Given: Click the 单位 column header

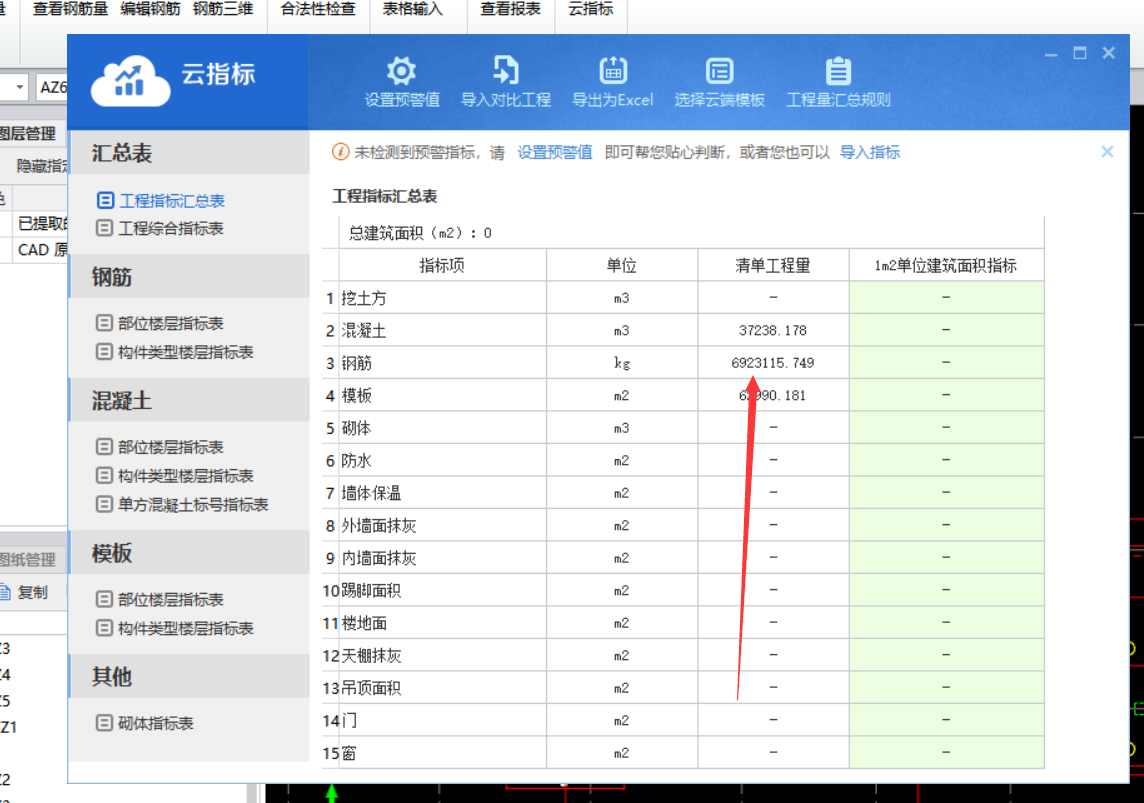Looking at the screenshot, I should coord(622,265).
